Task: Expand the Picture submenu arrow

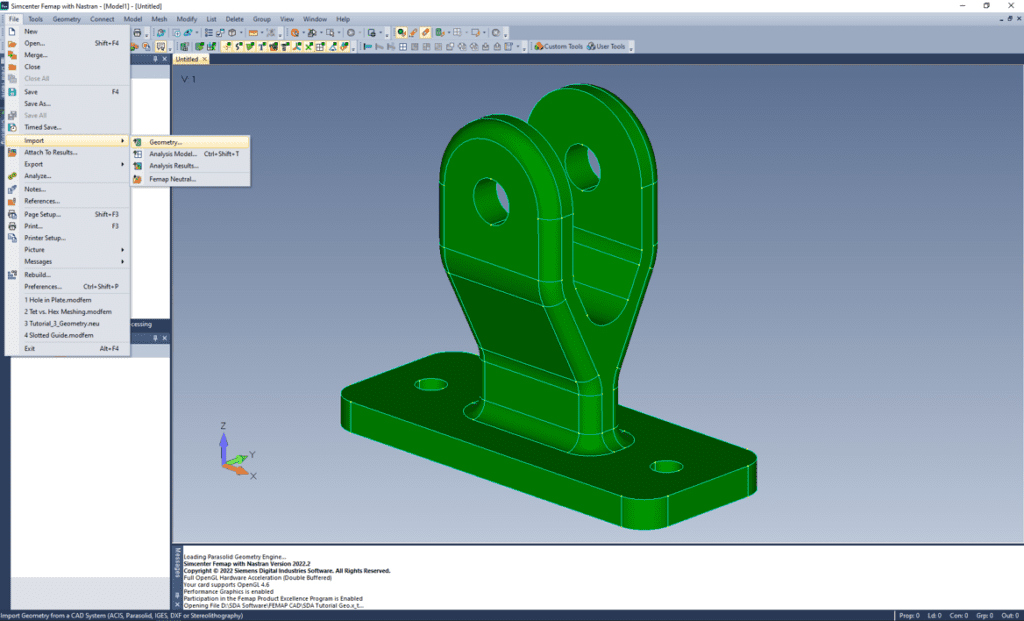Action: click(x=122, y=249)
